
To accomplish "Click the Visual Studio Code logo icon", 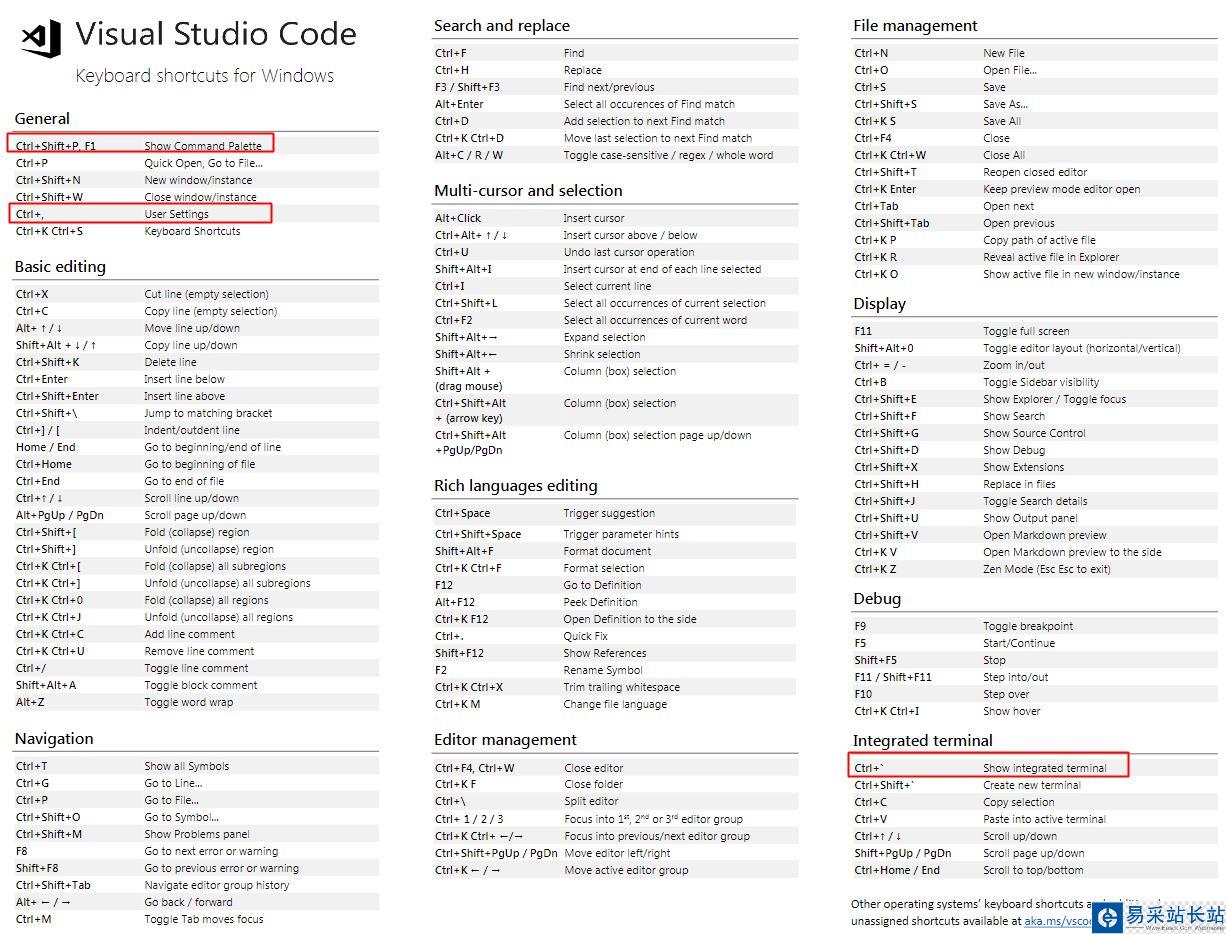I will tap(41, 38).
